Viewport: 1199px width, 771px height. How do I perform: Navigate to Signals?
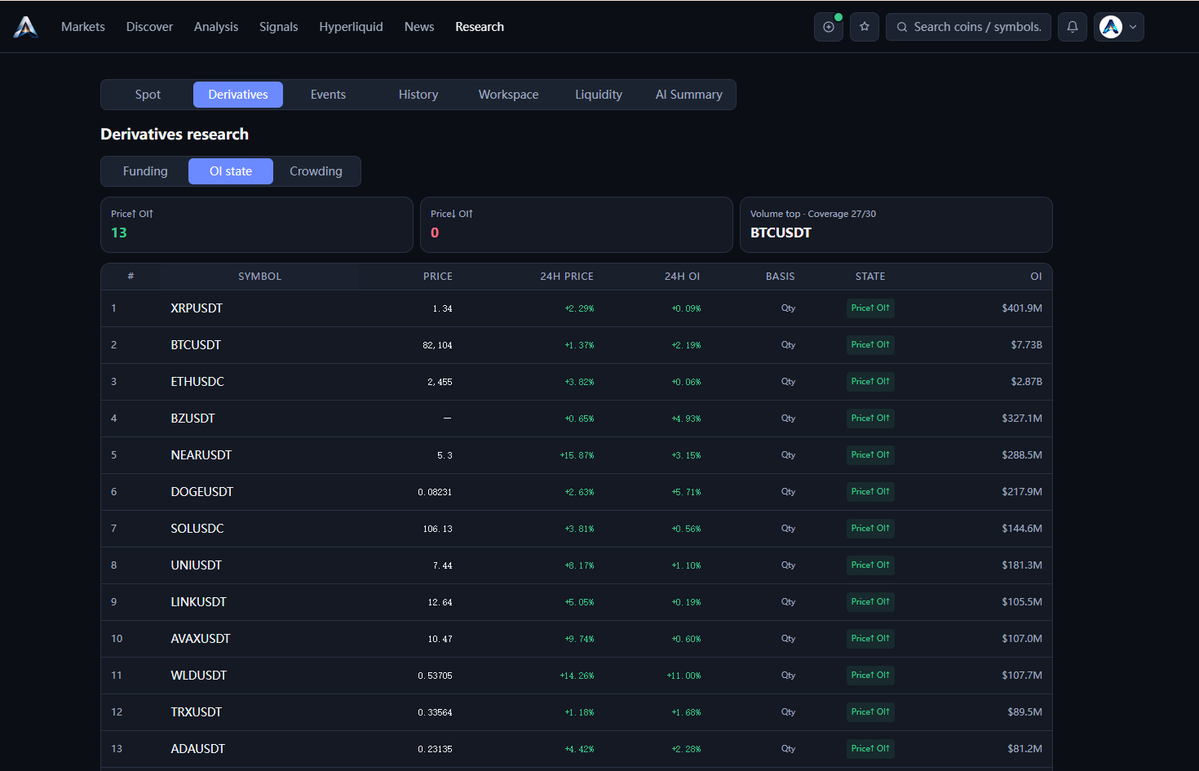pos(278,27)
